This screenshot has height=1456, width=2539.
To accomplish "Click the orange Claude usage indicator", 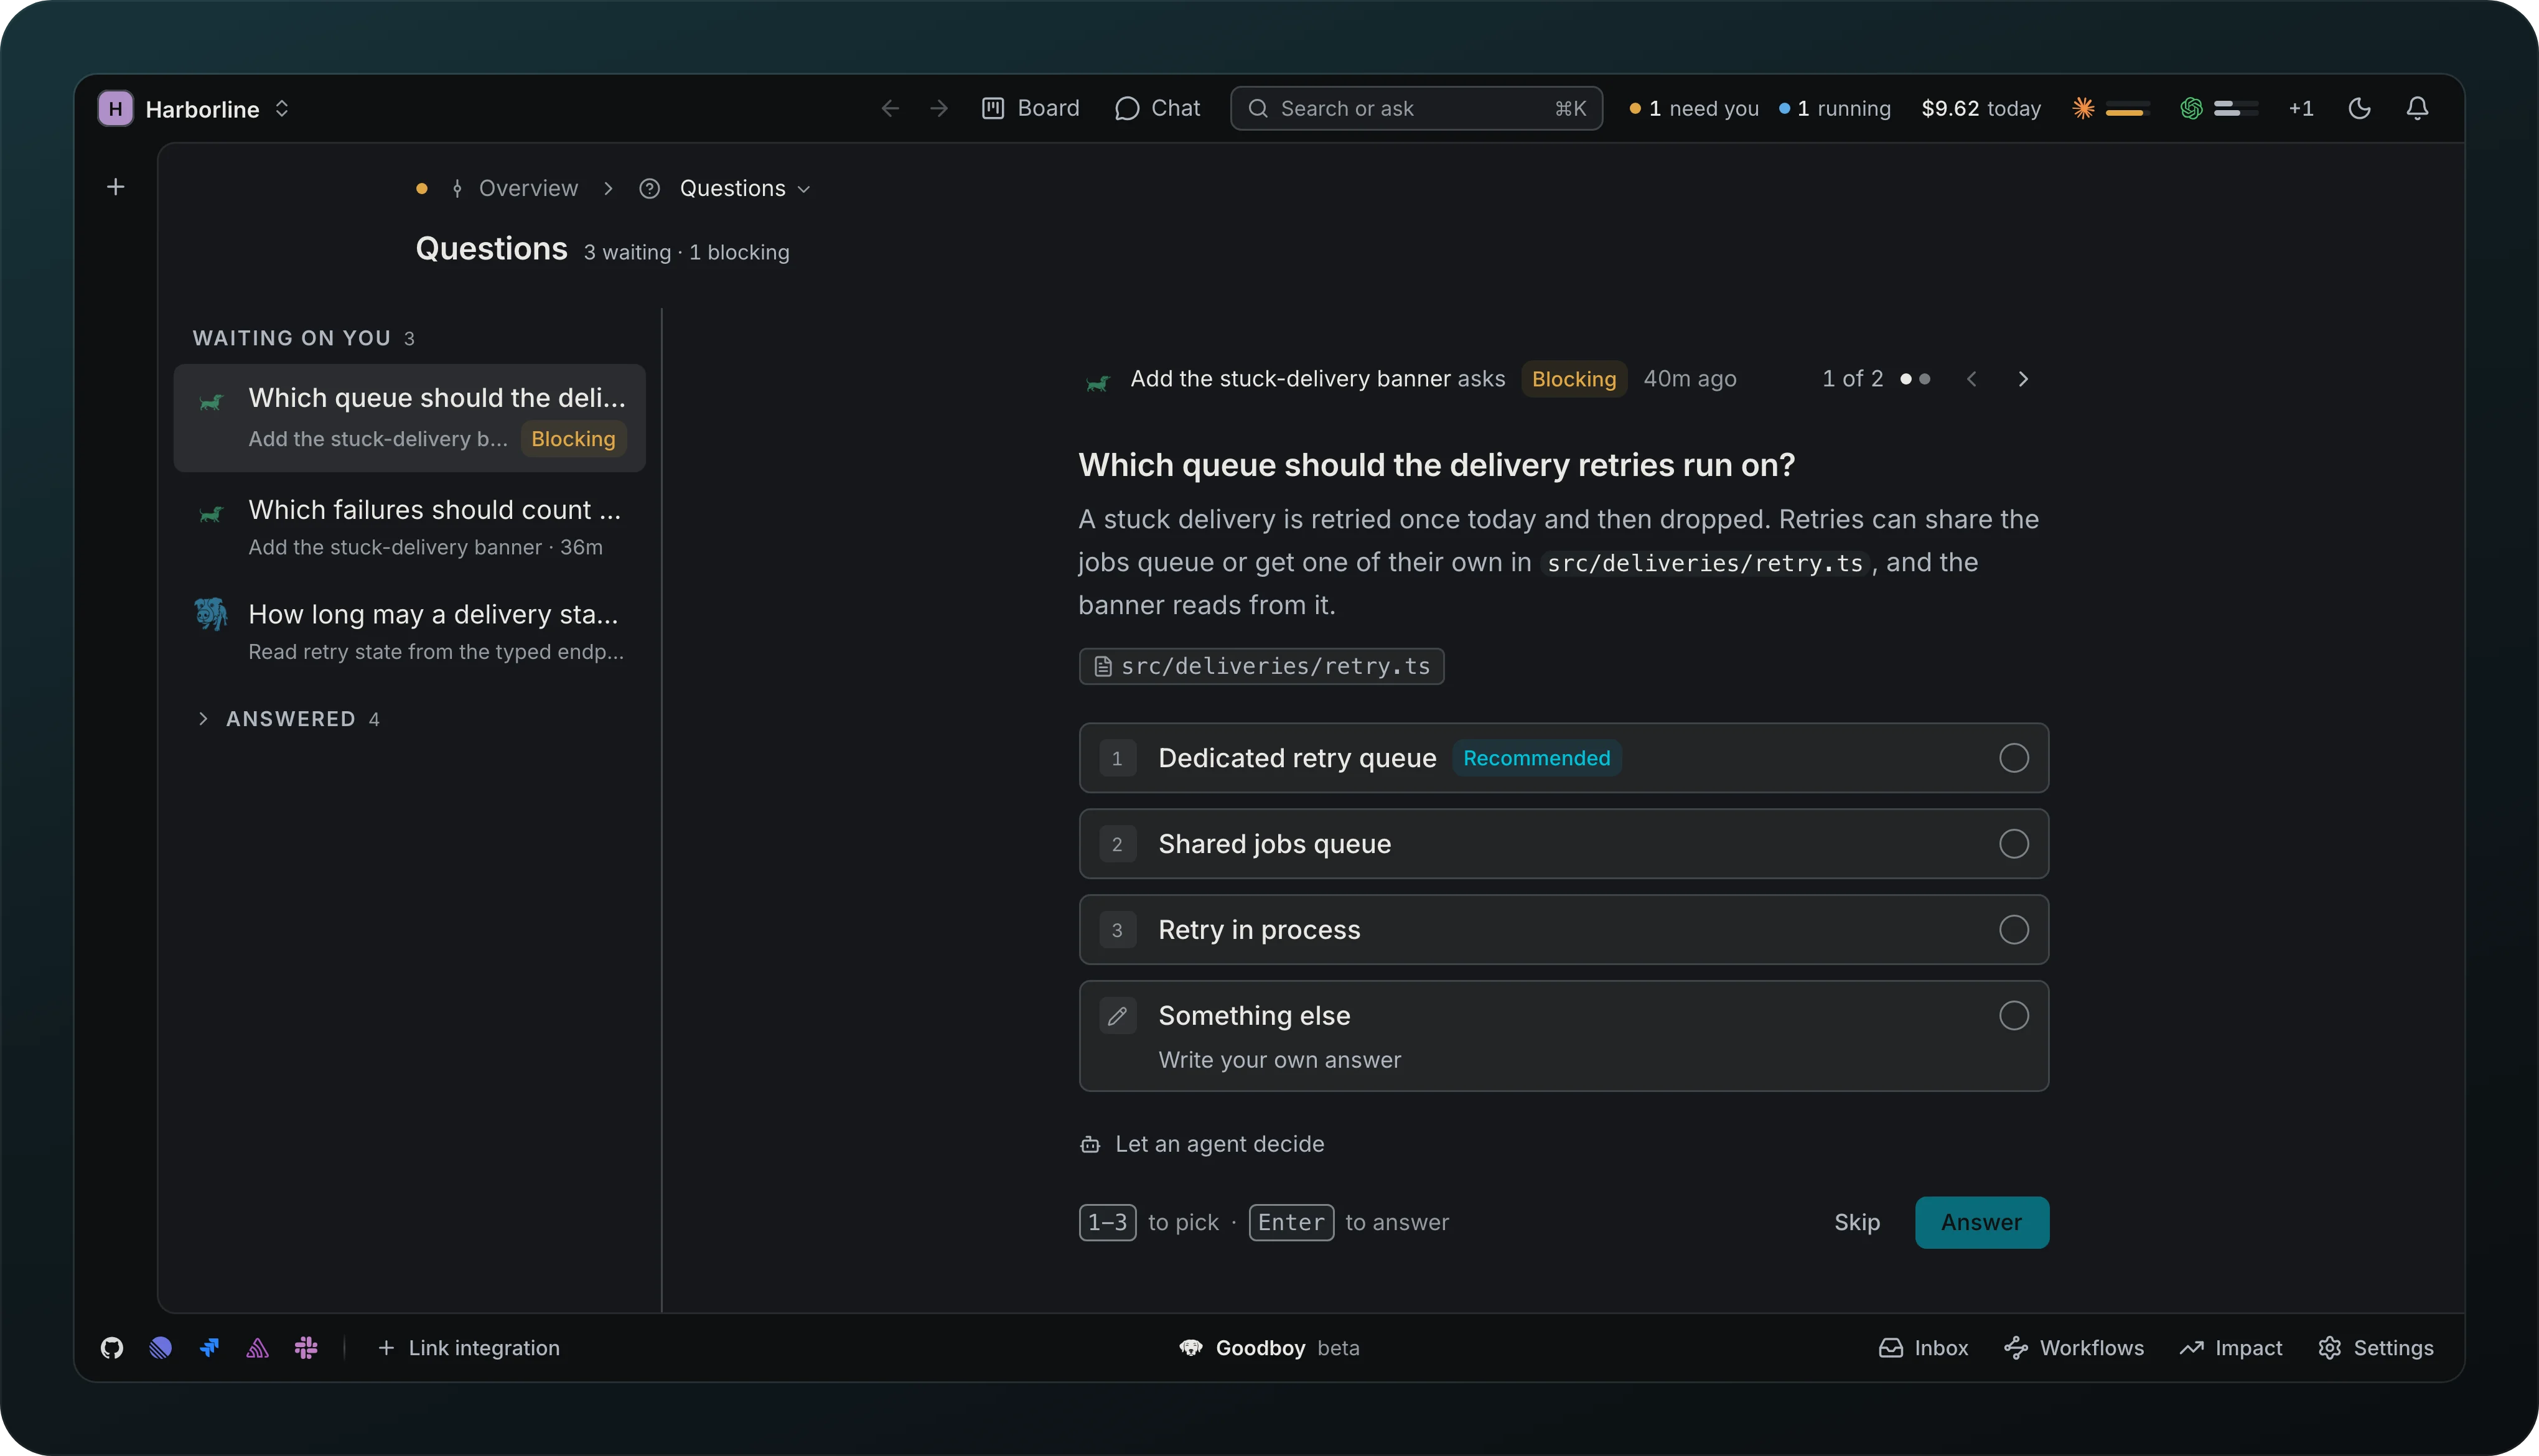I will pos(2110,108).
